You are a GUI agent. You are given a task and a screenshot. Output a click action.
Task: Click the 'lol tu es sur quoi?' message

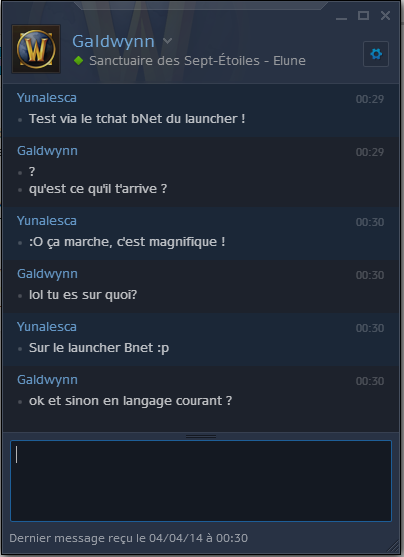pos(83,295)
